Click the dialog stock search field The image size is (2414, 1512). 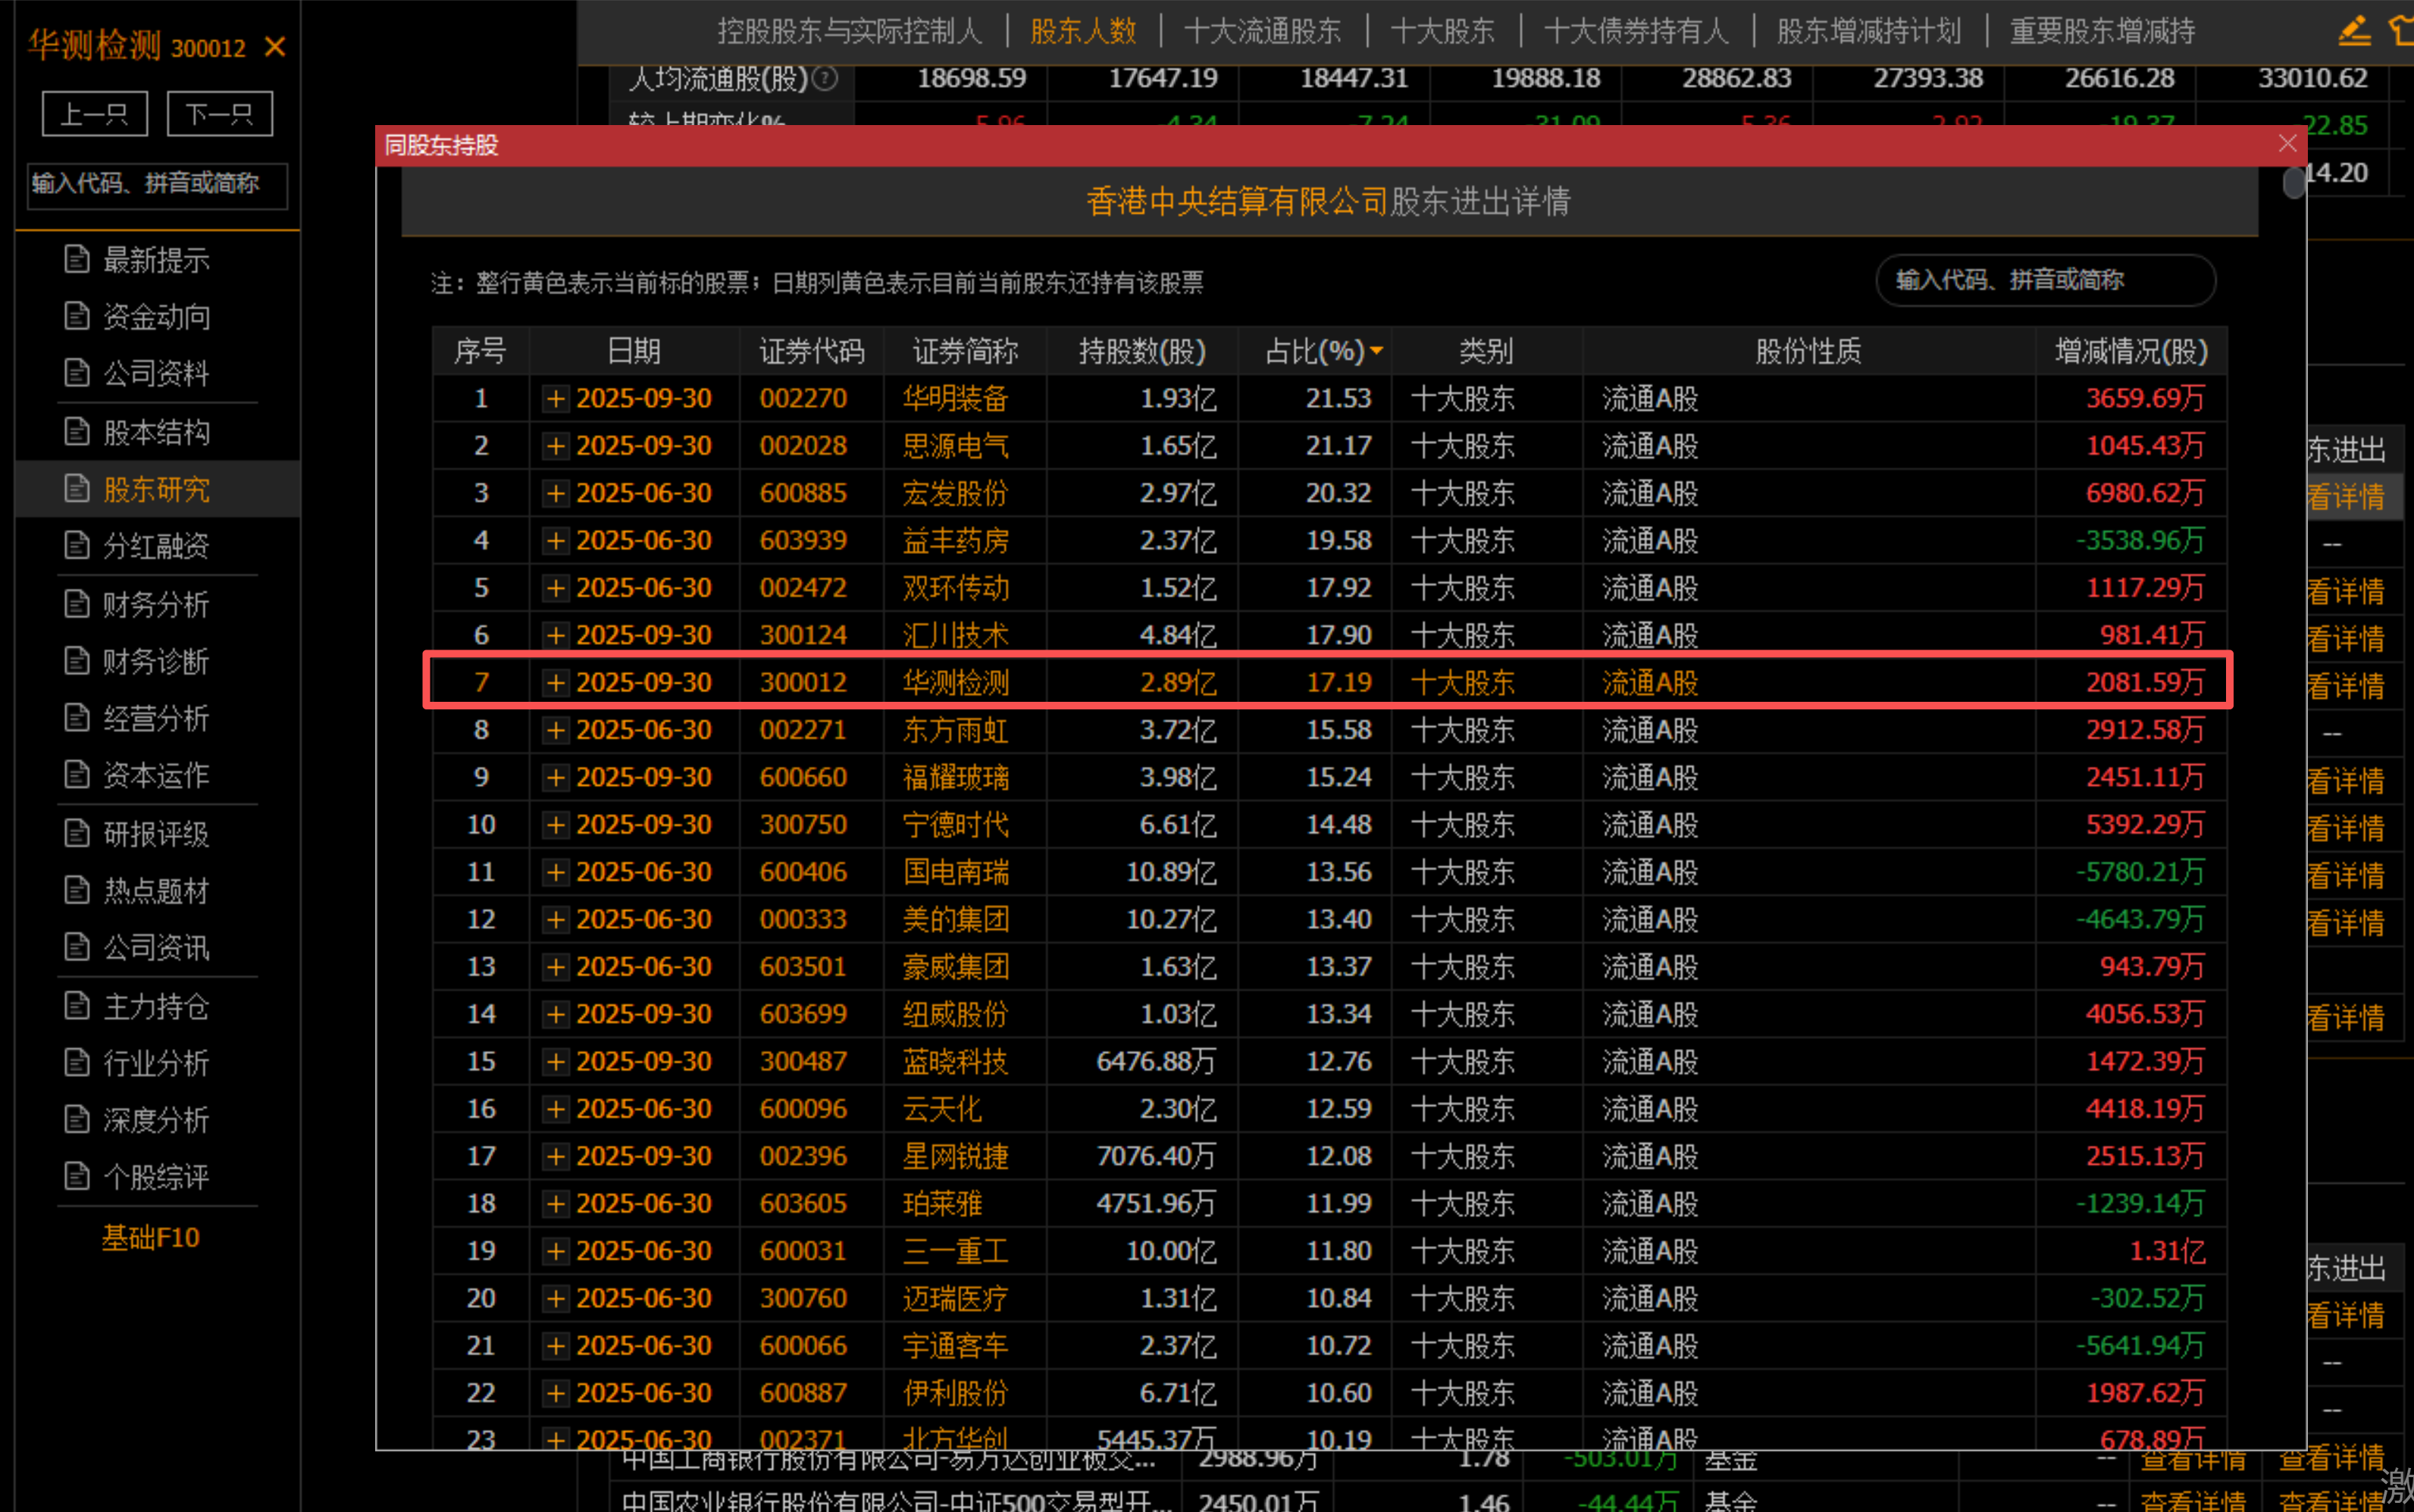(2044, 280)
